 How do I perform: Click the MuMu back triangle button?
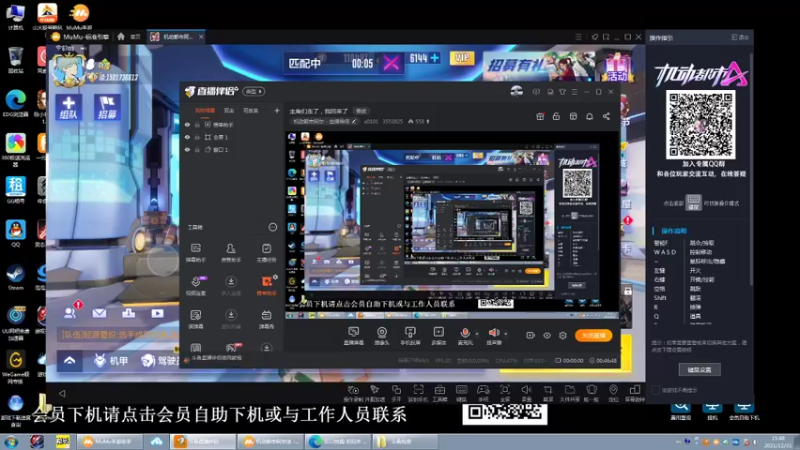pyautogui.click(x=62, y=393)
